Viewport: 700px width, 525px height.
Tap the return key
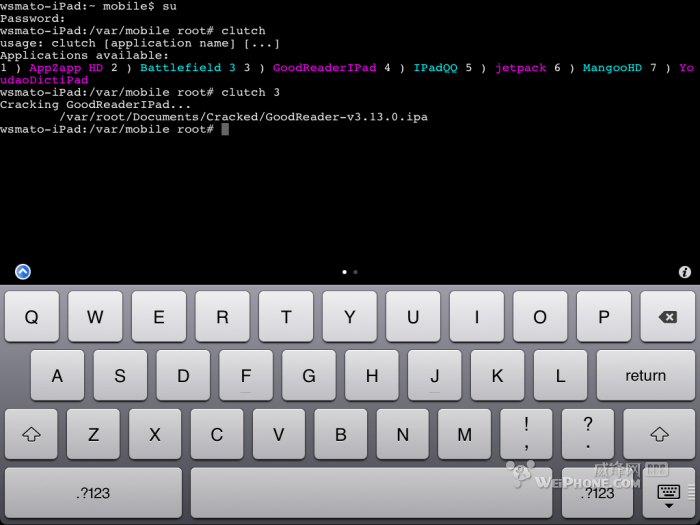646,375
